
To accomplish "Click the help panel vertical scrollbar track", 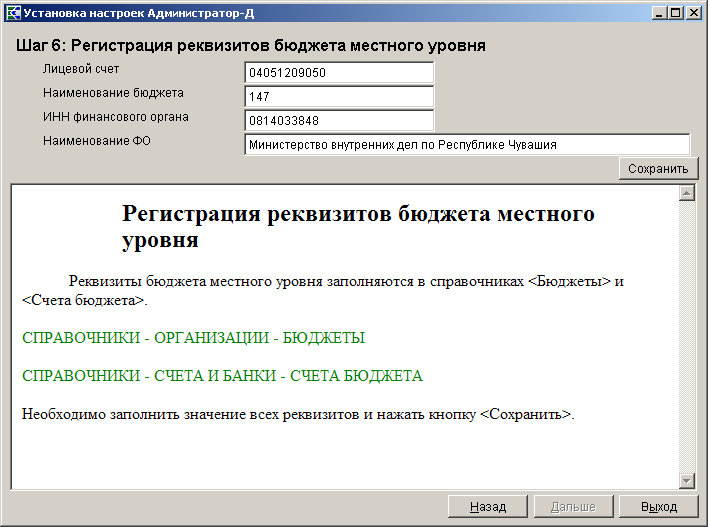I will click(x=687, y=337).
